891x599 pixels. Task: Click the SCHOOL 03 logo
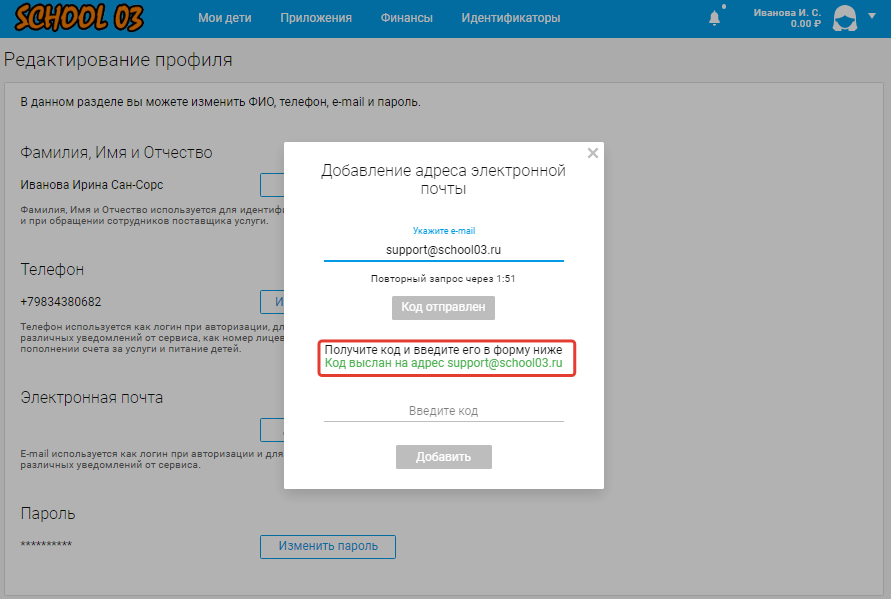point(79,18)
